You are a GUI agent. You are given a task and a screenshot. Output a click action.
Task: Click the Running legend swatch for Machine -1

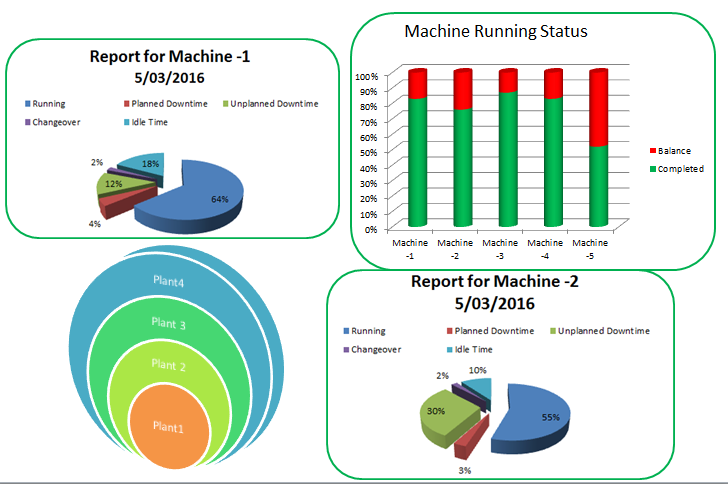tap(27, 103)
